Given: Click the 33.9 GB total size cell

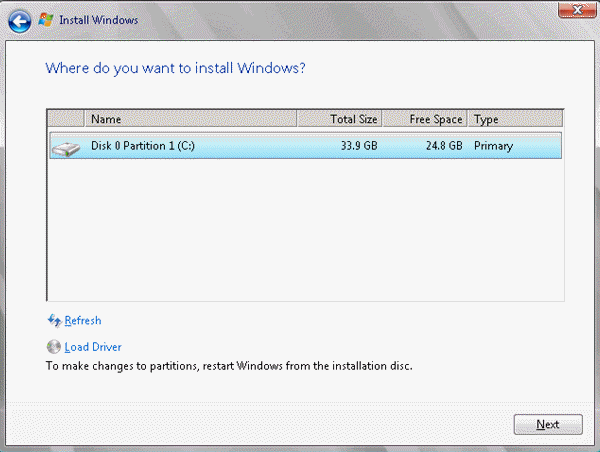Looking at the screenshot, I should [x=359, y=146].
